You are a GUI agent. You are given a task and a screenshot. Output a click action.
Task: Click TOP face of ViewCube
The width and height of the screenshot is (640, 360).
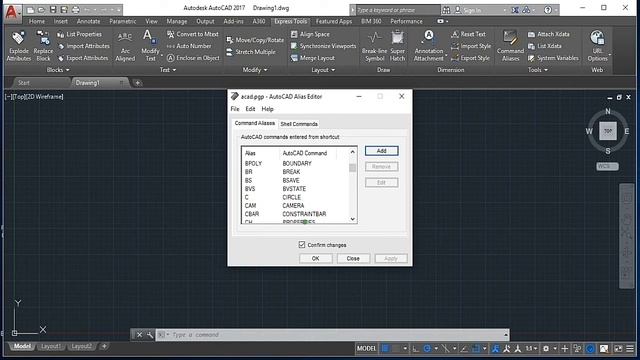[608, 131]
